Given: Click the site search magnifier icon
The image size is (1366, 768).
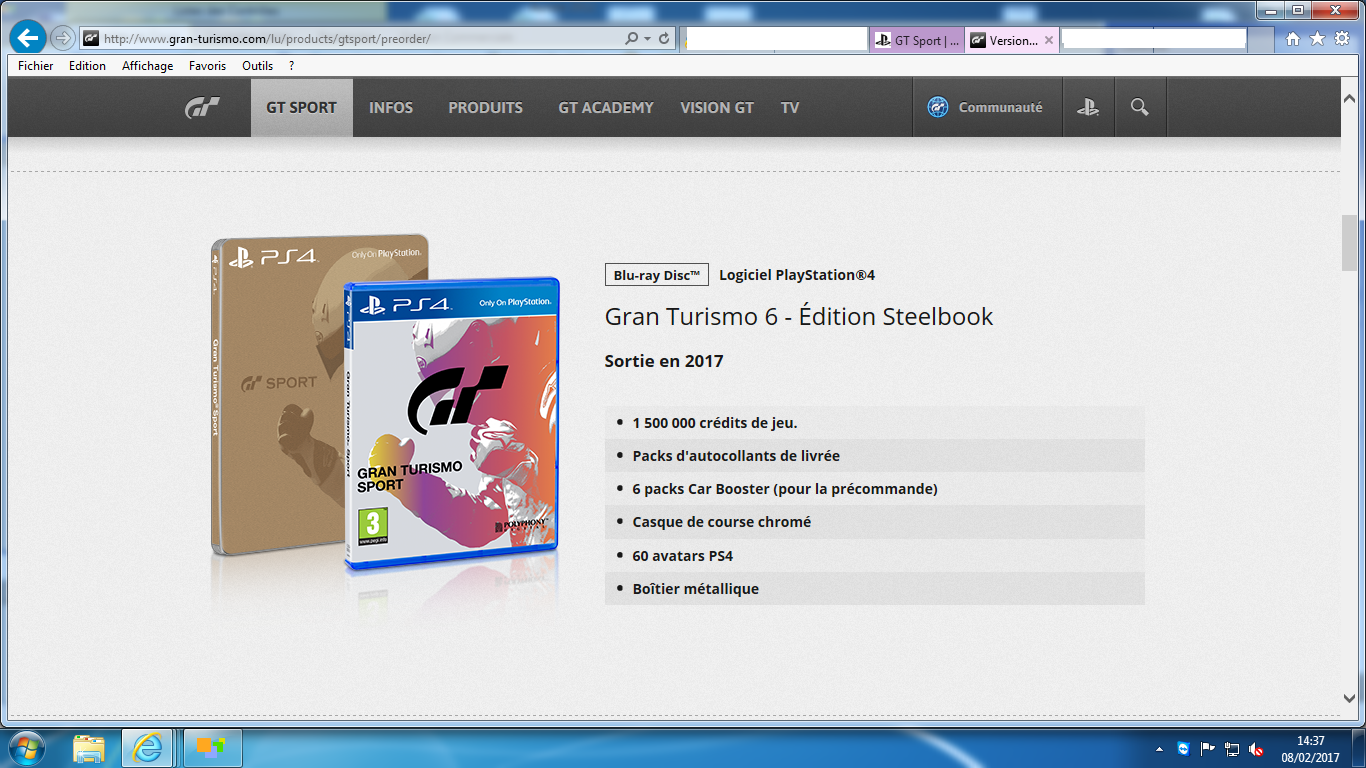Looking at the screenshot, I should pos(1140,107).
